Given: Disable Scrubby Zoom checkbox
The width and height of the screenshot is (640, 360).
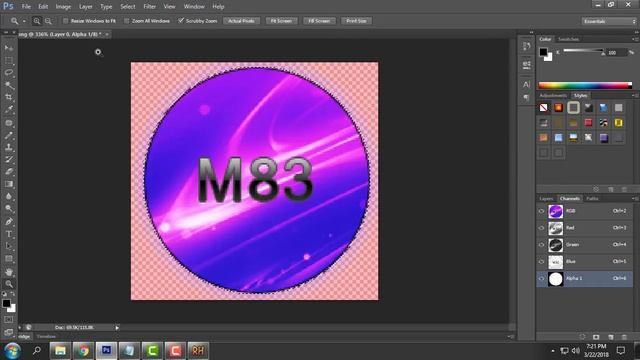Looking at the screenshot, I should [x=181, y=21].
